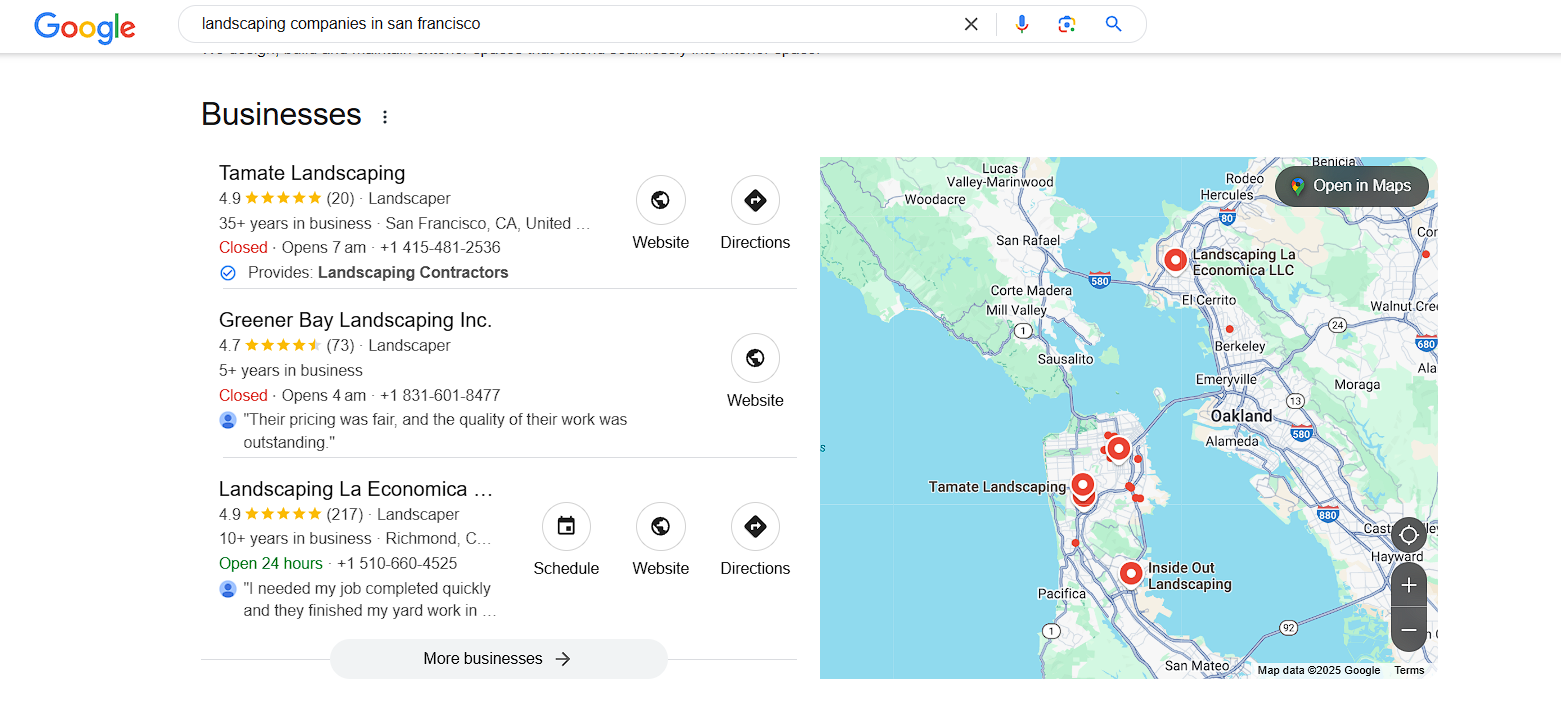Schedule with Landscaping La Economica
The height and width of the screenshot is (711, 1561).
566,526
